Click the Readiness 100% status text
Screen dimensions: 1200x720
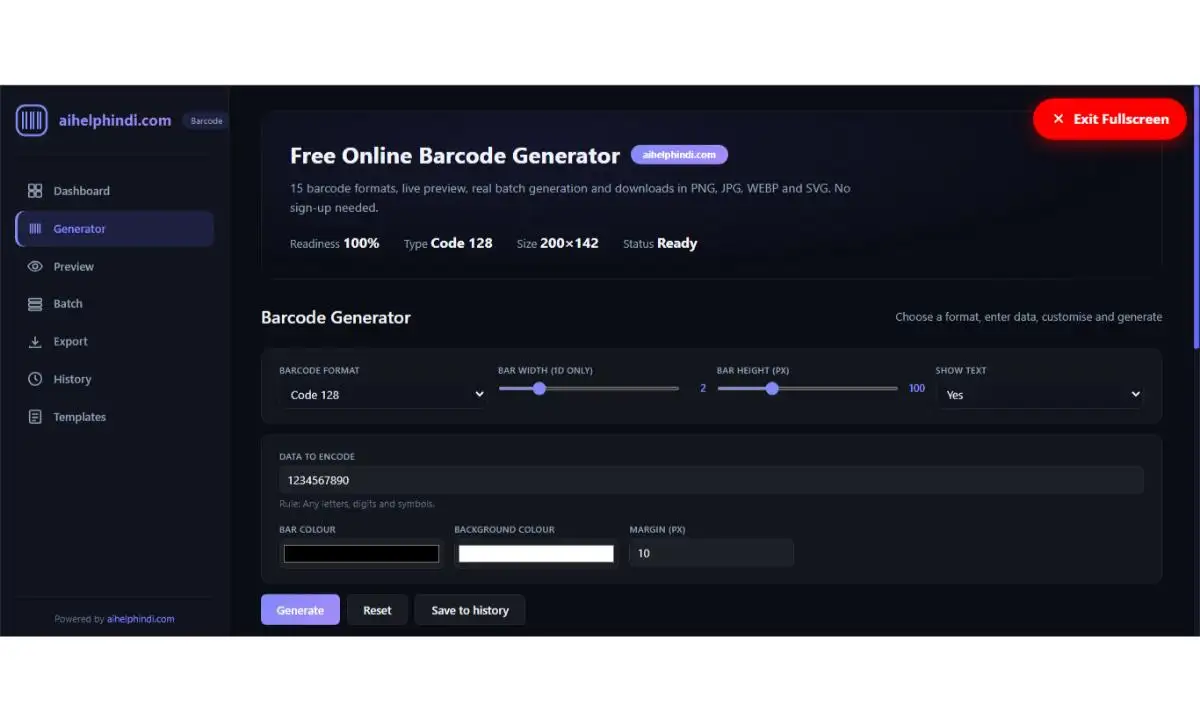[334, 243]
